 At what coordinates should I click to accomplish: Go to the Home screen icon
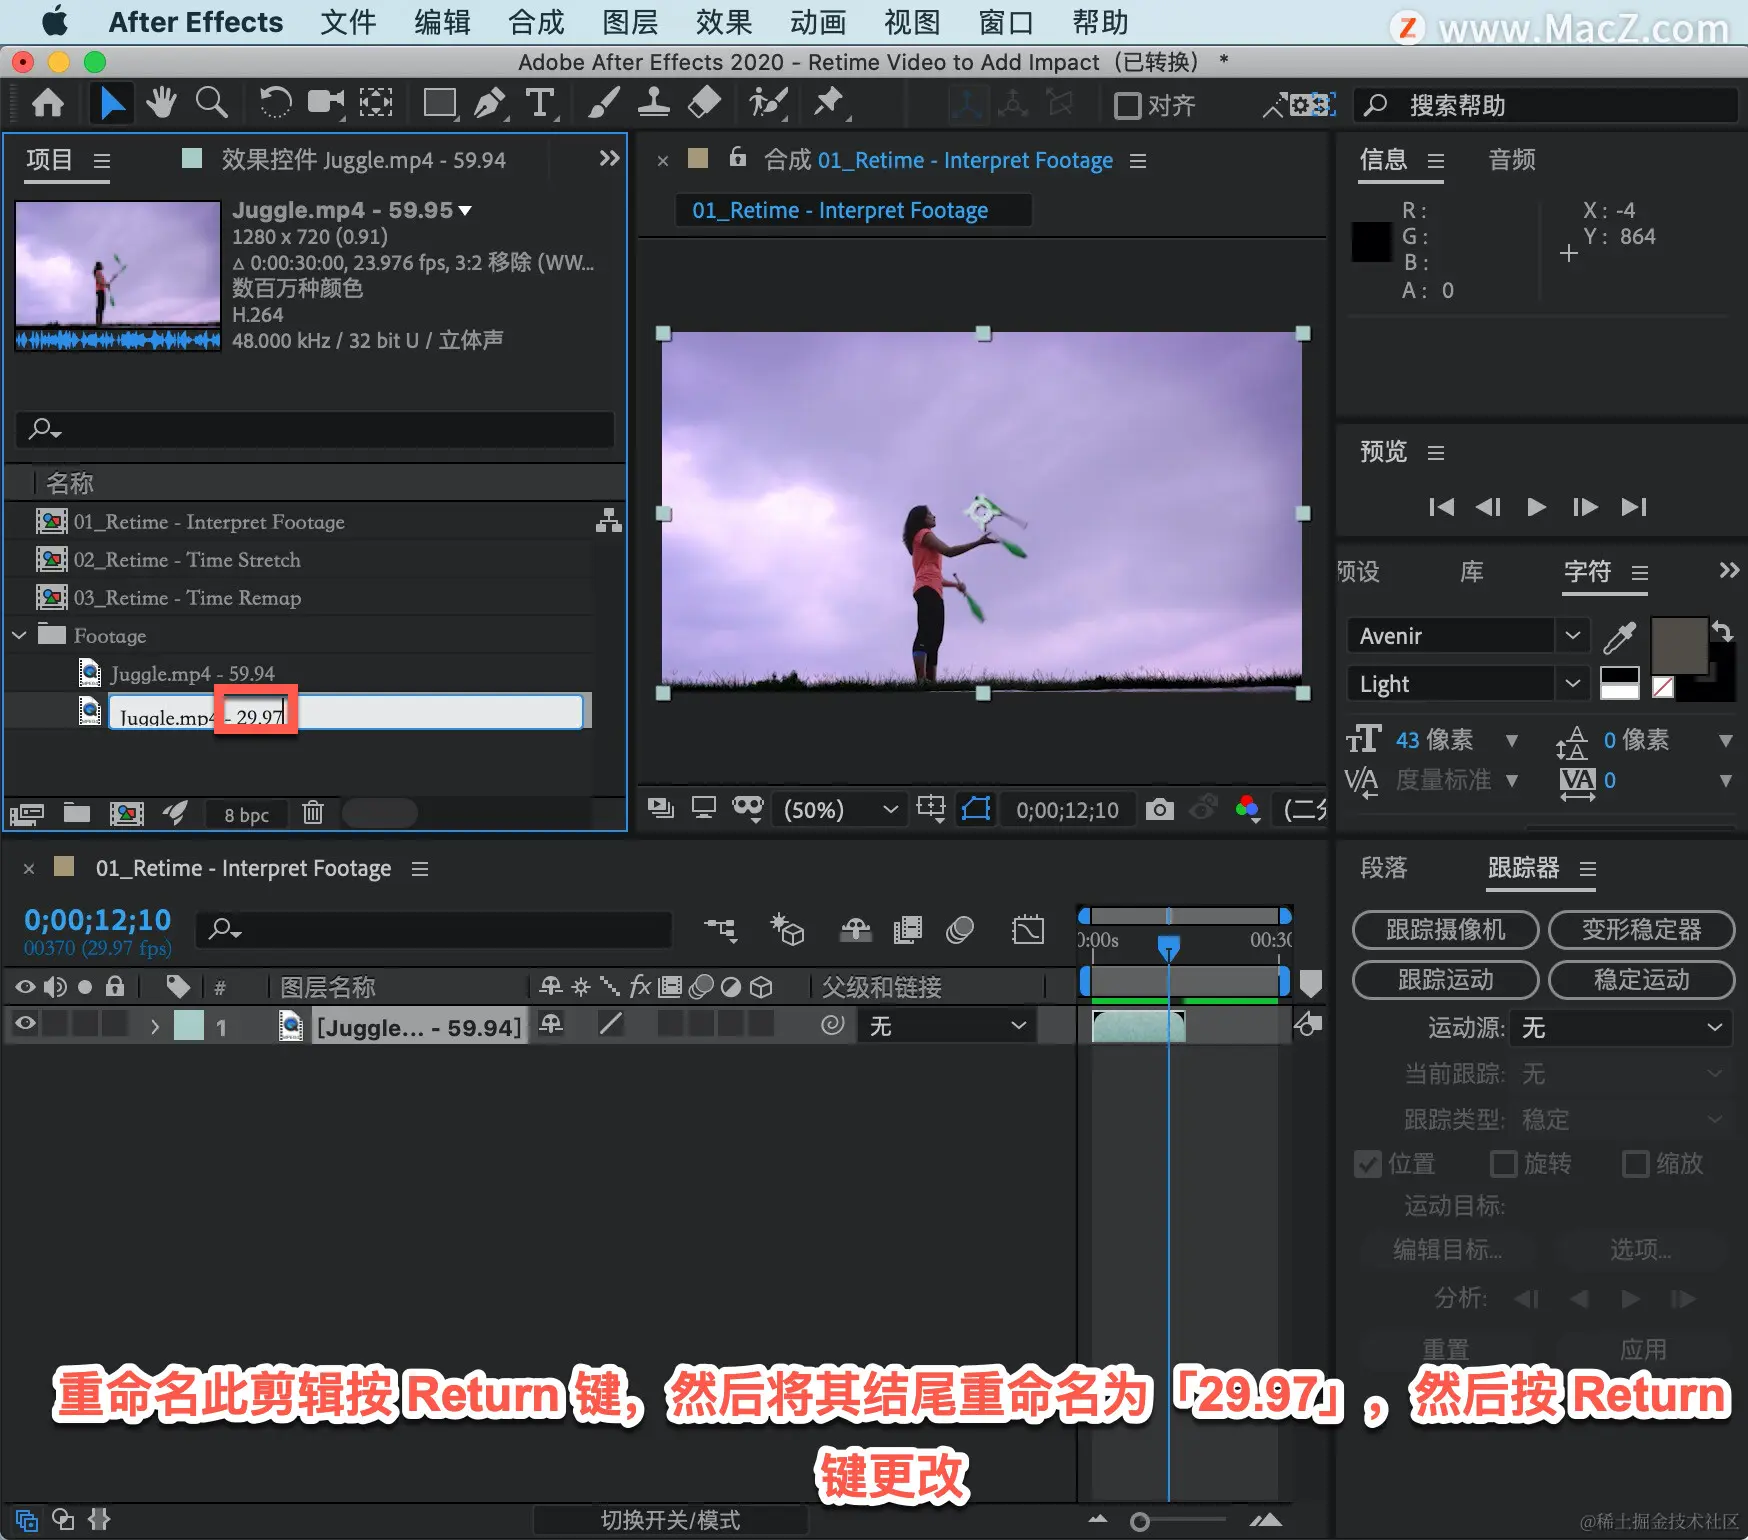click(x=48, y=103)
